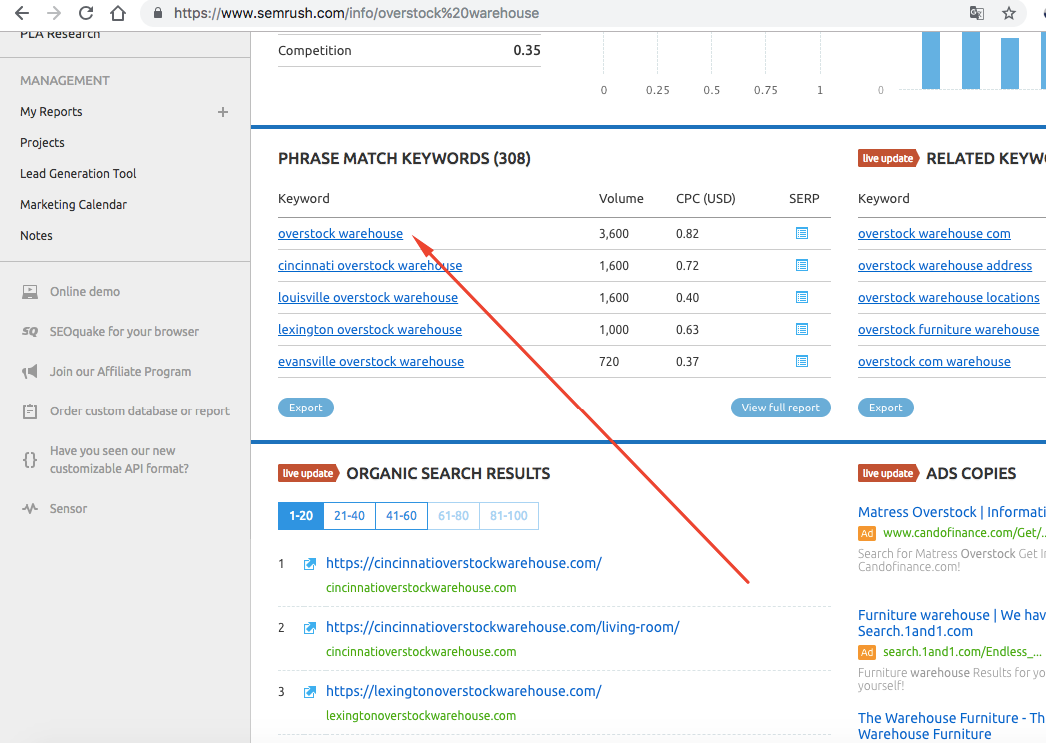Image resolution: width=1046 pixels, height=743 pixels.
Task: Visit the cincinnatioverstockwarehouse.com/living-room/ result
Action: coord(502,628)
